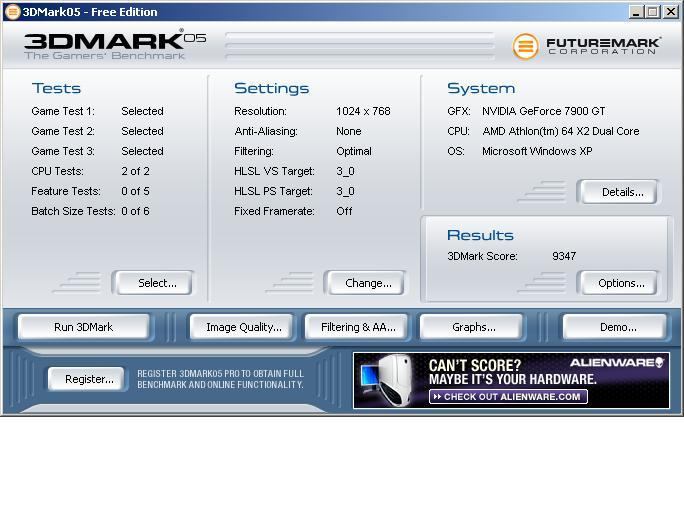Close the 3DMark05 window
The image size is (684, 512).
[670, 12]
